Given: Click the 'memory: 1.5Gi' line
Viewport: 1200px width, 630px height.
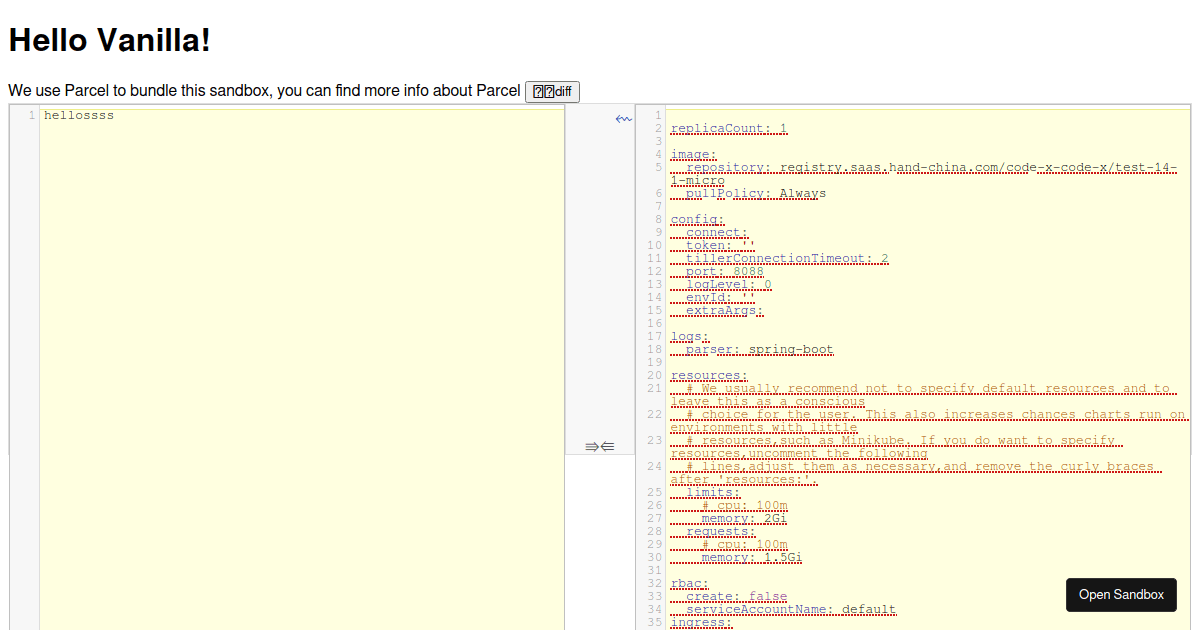Looking at the screenshot, I should pyautogui.click(x=752, y=557).
